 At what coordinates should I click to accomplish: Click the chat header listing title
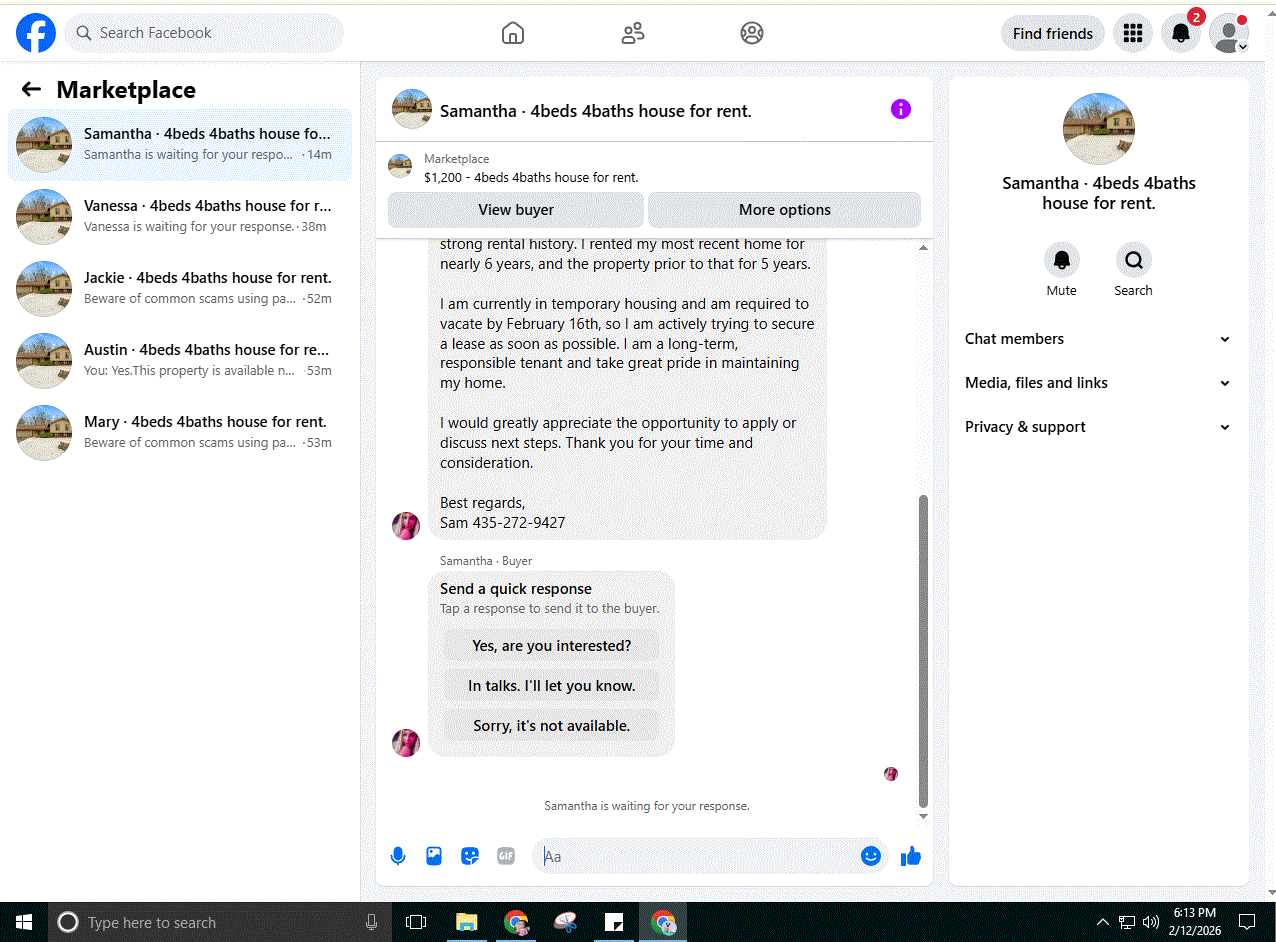(595, 111)
